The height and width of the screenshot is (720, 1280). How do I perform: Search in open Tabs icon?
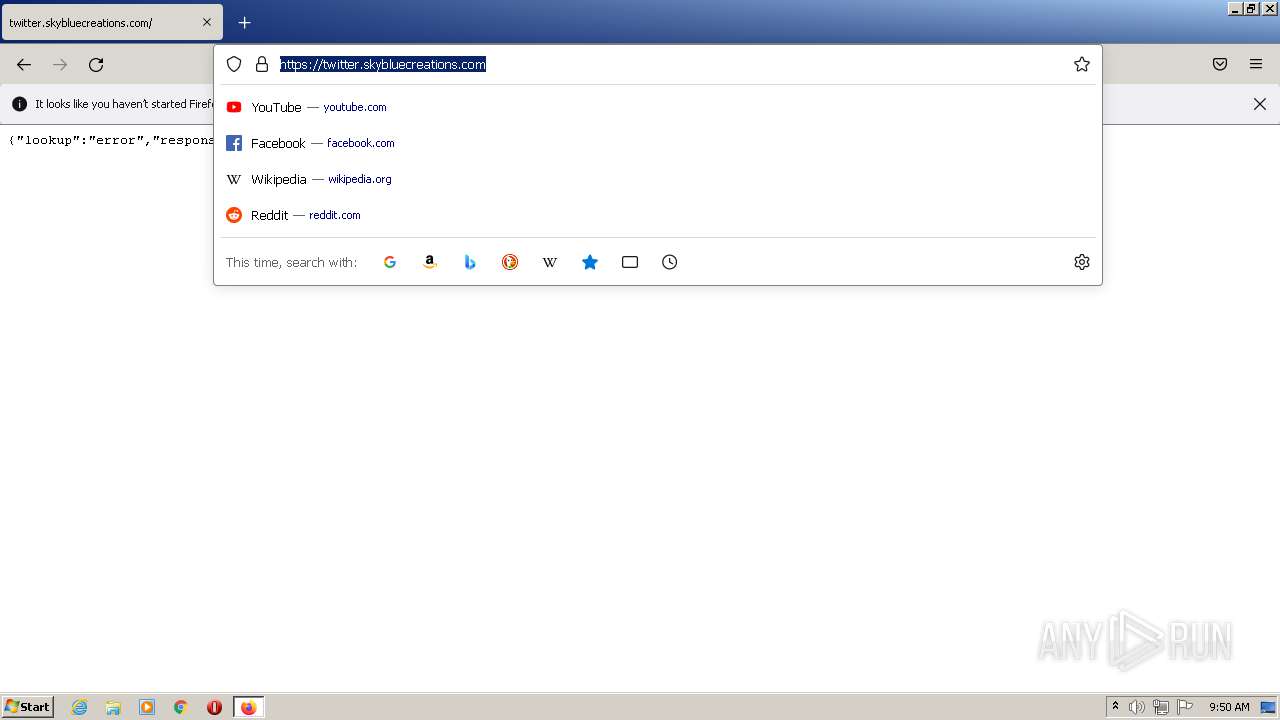pos(630,262)
